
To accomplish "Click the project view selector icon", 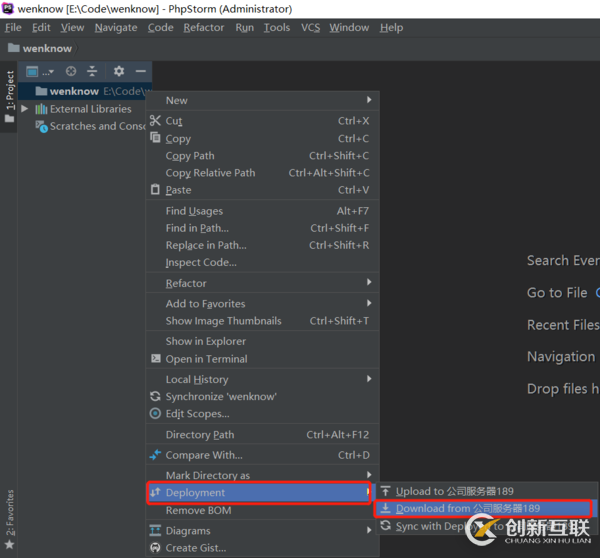I will click(32, 71).
